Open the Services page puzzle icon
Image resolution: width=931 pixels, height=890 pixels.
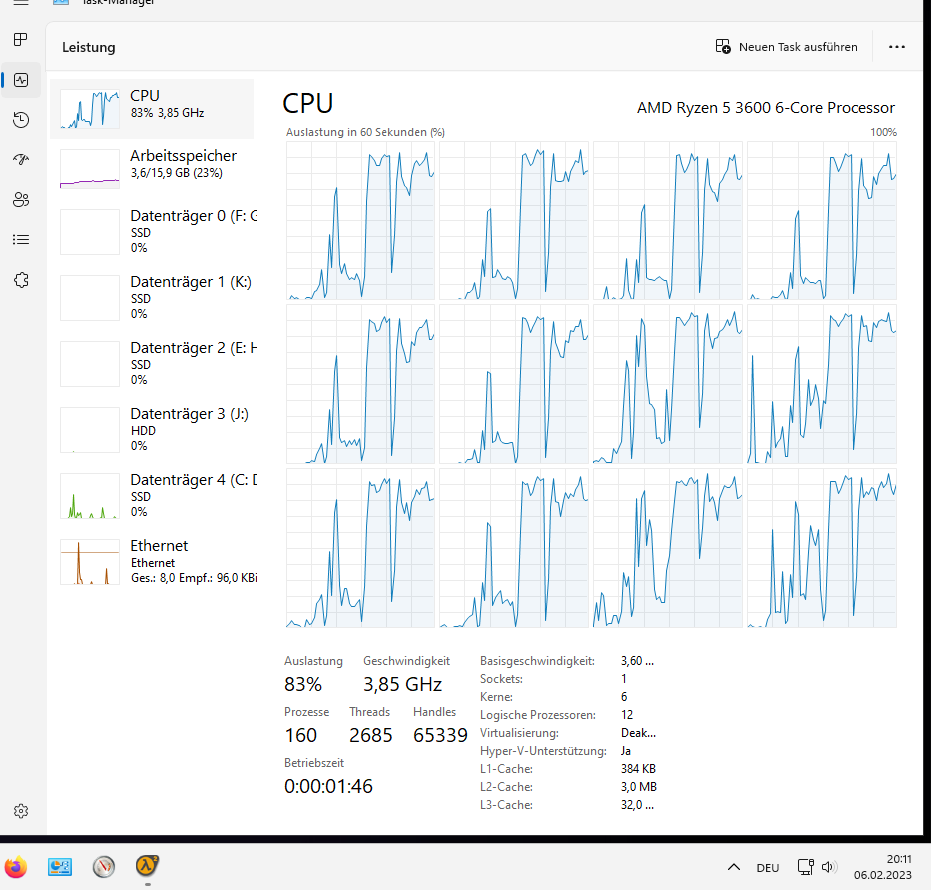click(x=21, y=280)
